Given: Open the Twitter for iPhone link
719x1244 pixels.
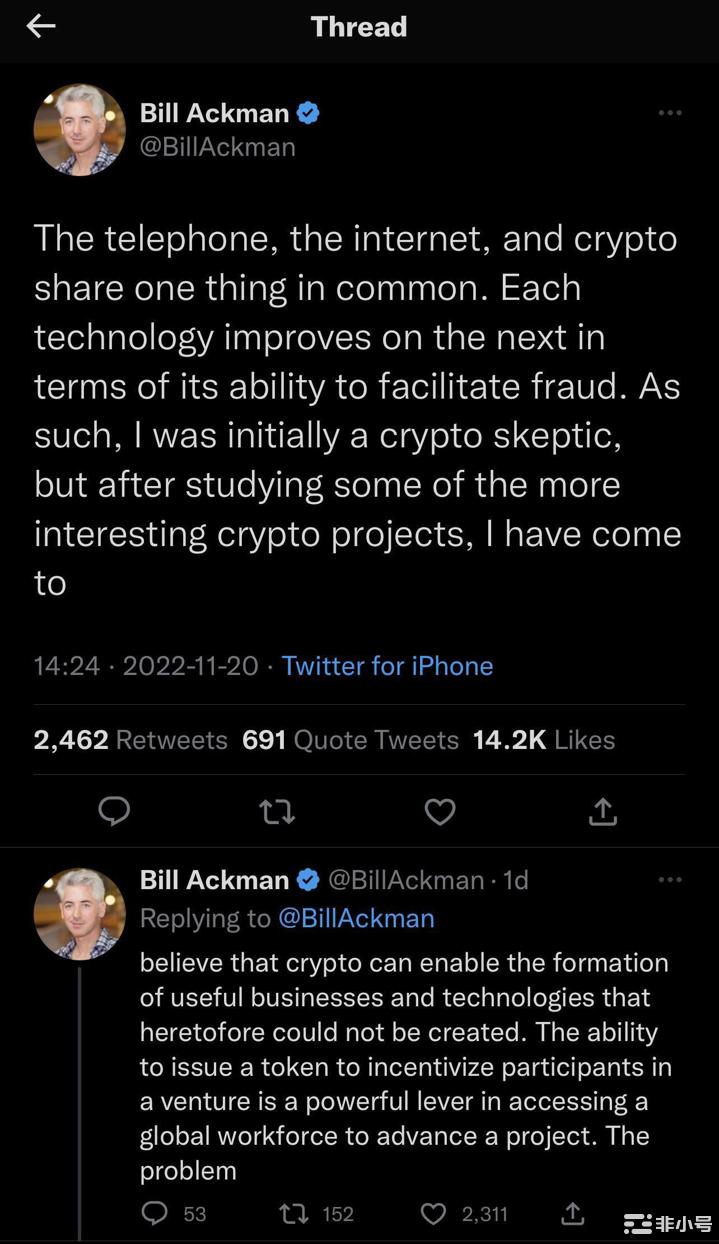Looking at the screenshot, I should (x=387, y=666).
